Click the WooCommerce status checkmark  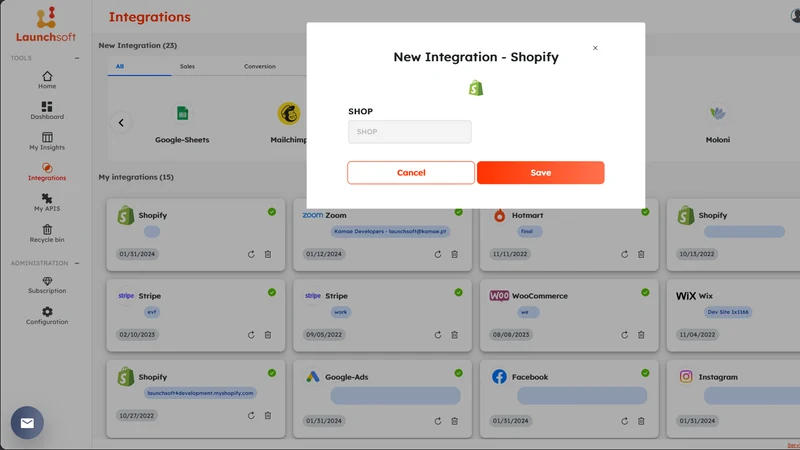pyautogui.click(x=645, y=292)
